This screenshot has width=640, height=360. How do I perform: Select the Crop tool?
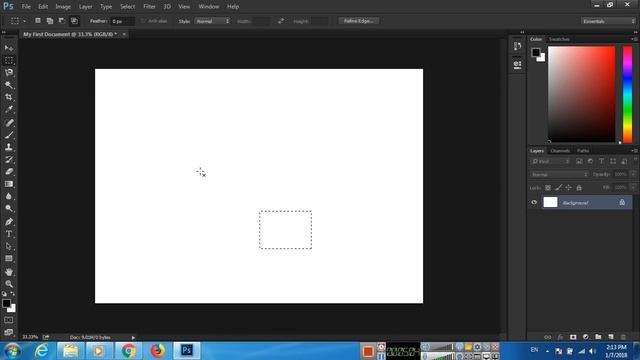click(x=9, y=97)
